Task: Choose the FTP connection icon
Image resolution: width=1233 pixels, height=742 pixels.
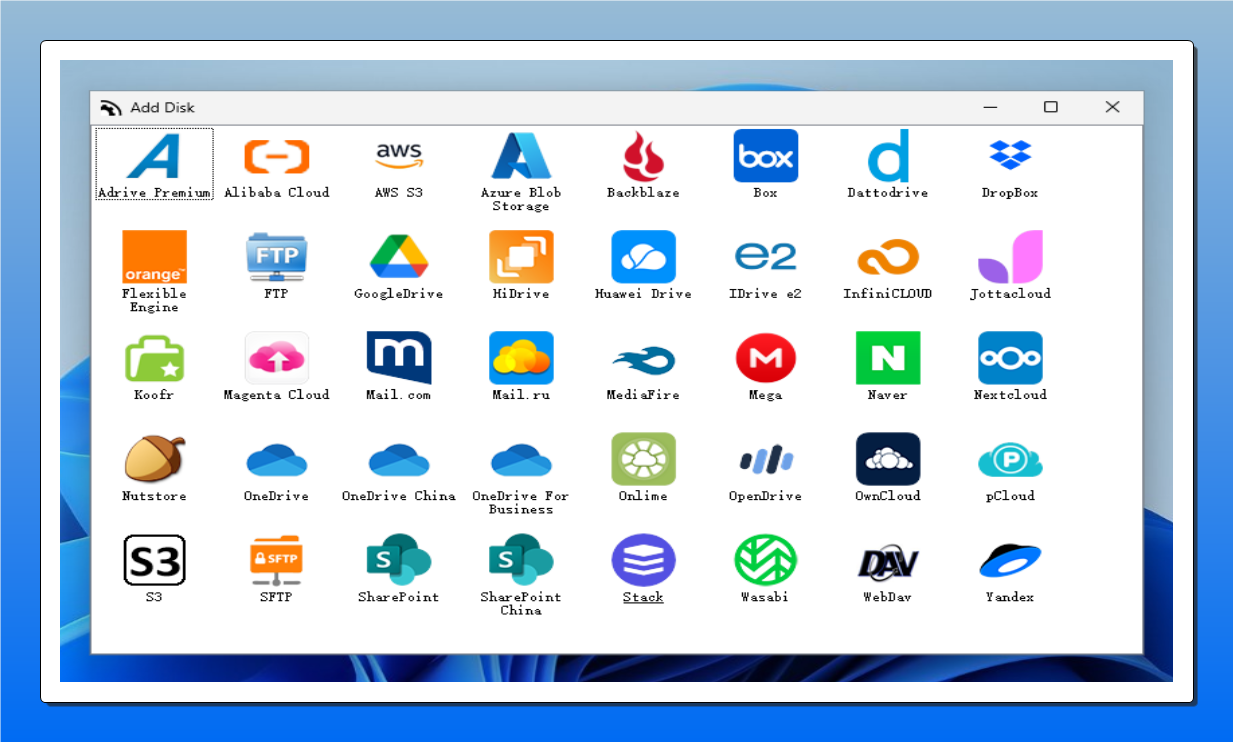Action: tap(277, 257)
